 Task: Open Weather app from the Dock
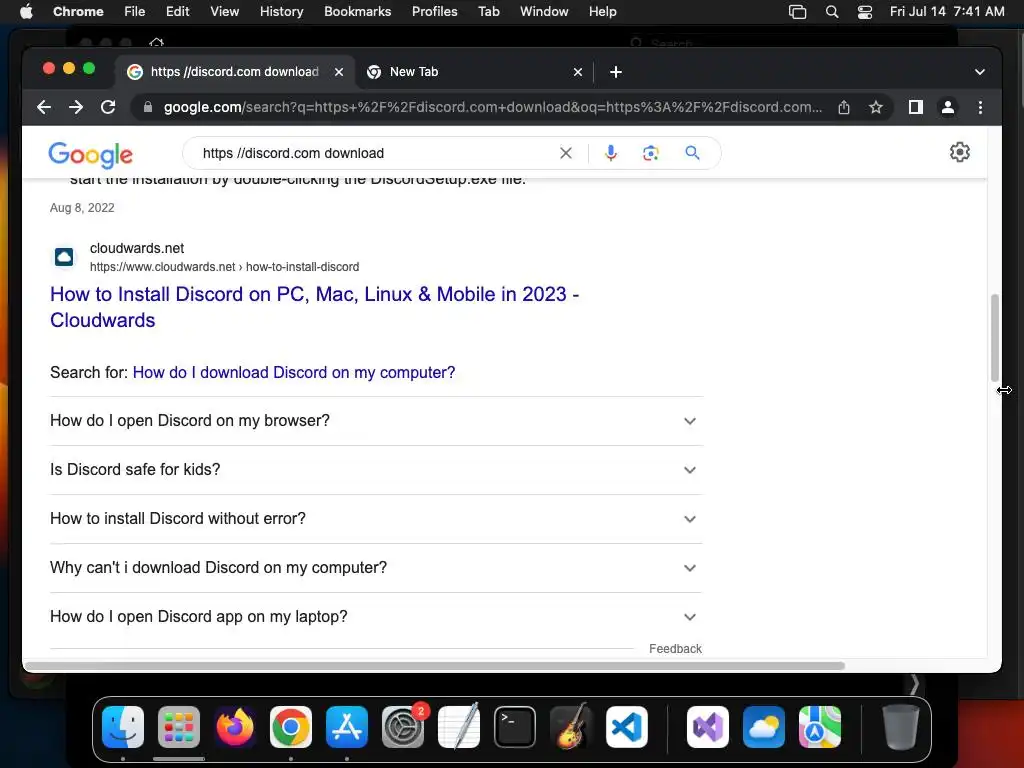764,727
